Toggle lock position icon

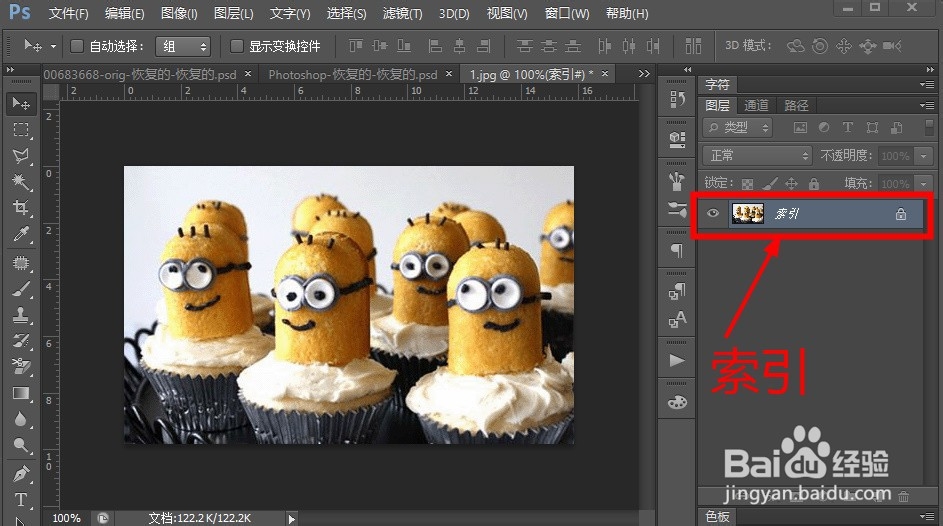pos(791,184)
